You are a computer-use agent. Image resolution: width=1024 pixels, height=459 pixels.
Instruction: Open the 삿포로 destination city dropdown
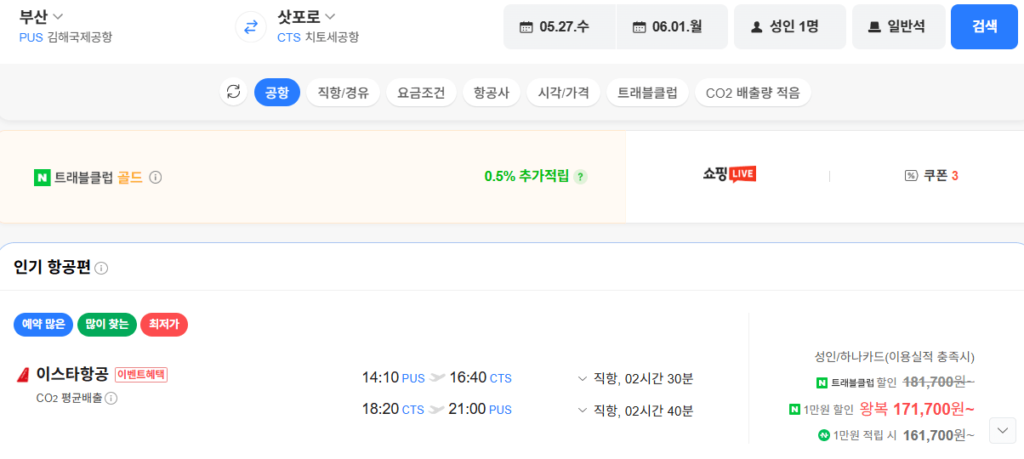coord(306,16)
